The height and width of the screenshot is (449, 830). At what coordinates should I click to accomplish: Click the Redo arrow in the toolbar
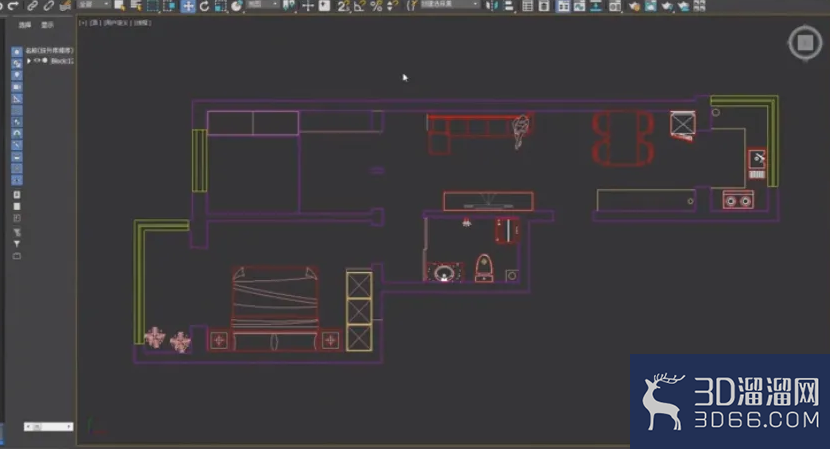pyautogui.click(x=13, y=5)
